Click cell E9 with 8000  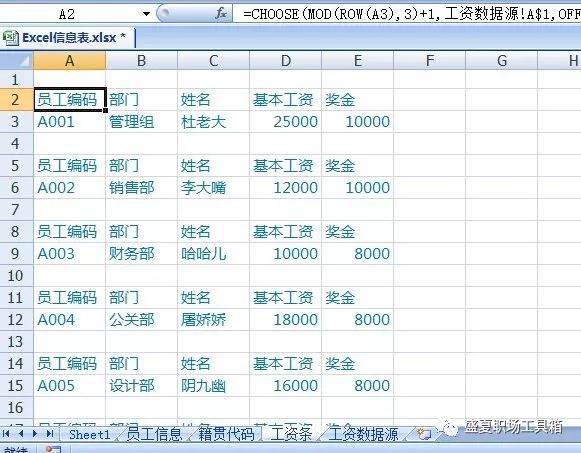click(358, 253)
